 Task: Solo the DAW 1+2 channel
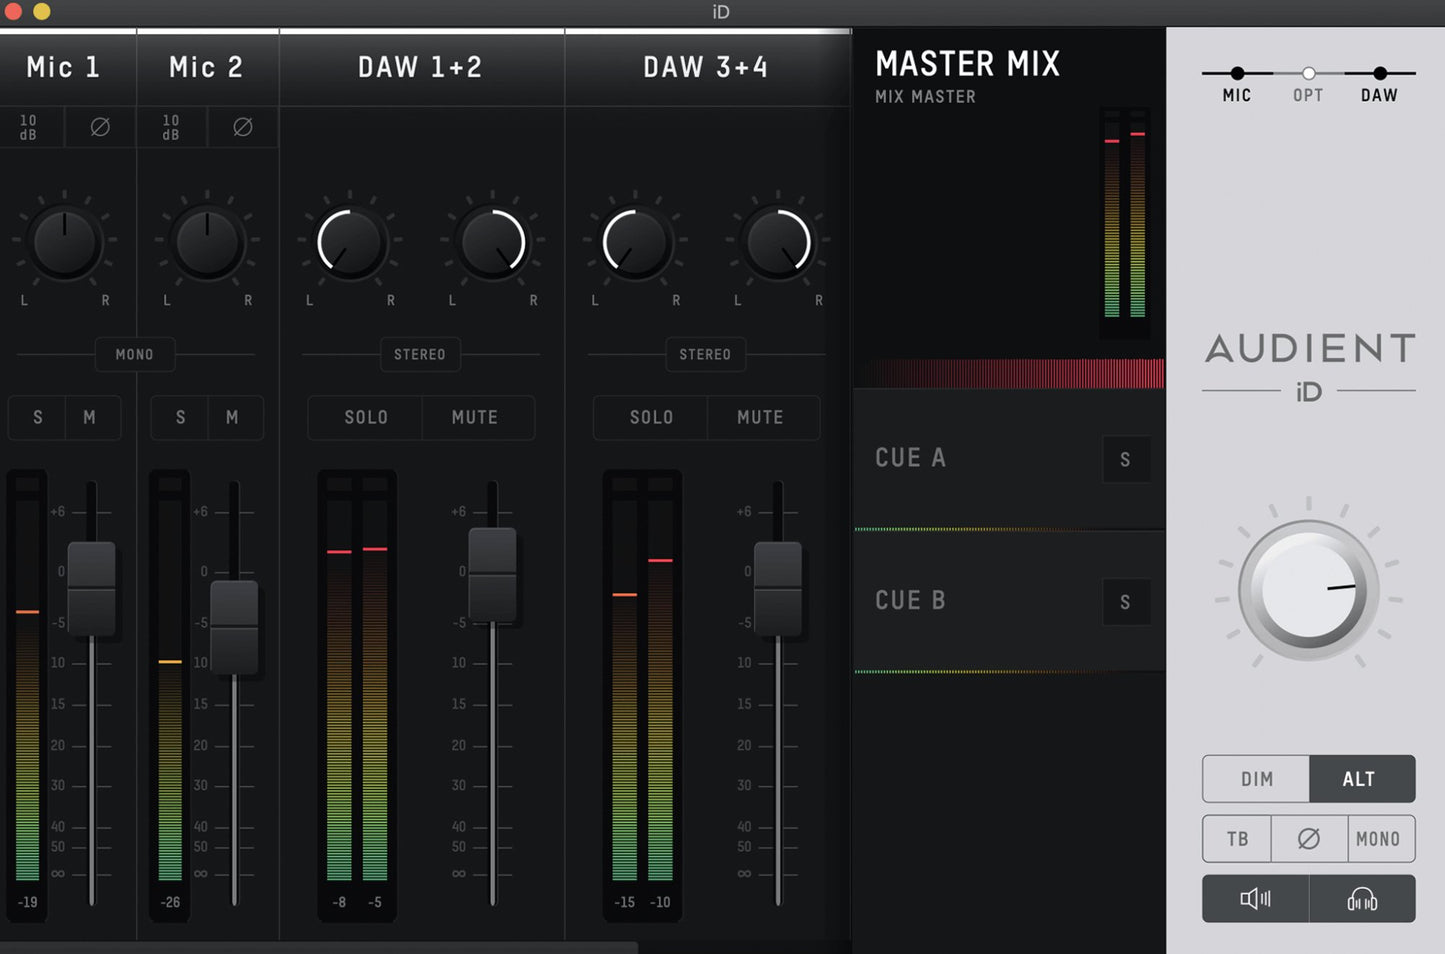pyautogui.click(x=364, y=417)
